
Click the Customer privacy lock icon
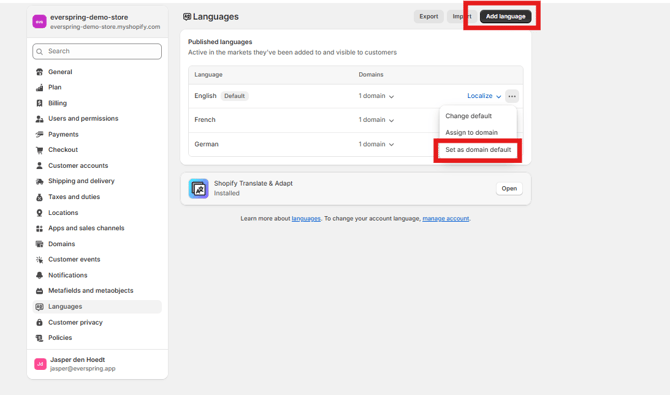[39, 322]
